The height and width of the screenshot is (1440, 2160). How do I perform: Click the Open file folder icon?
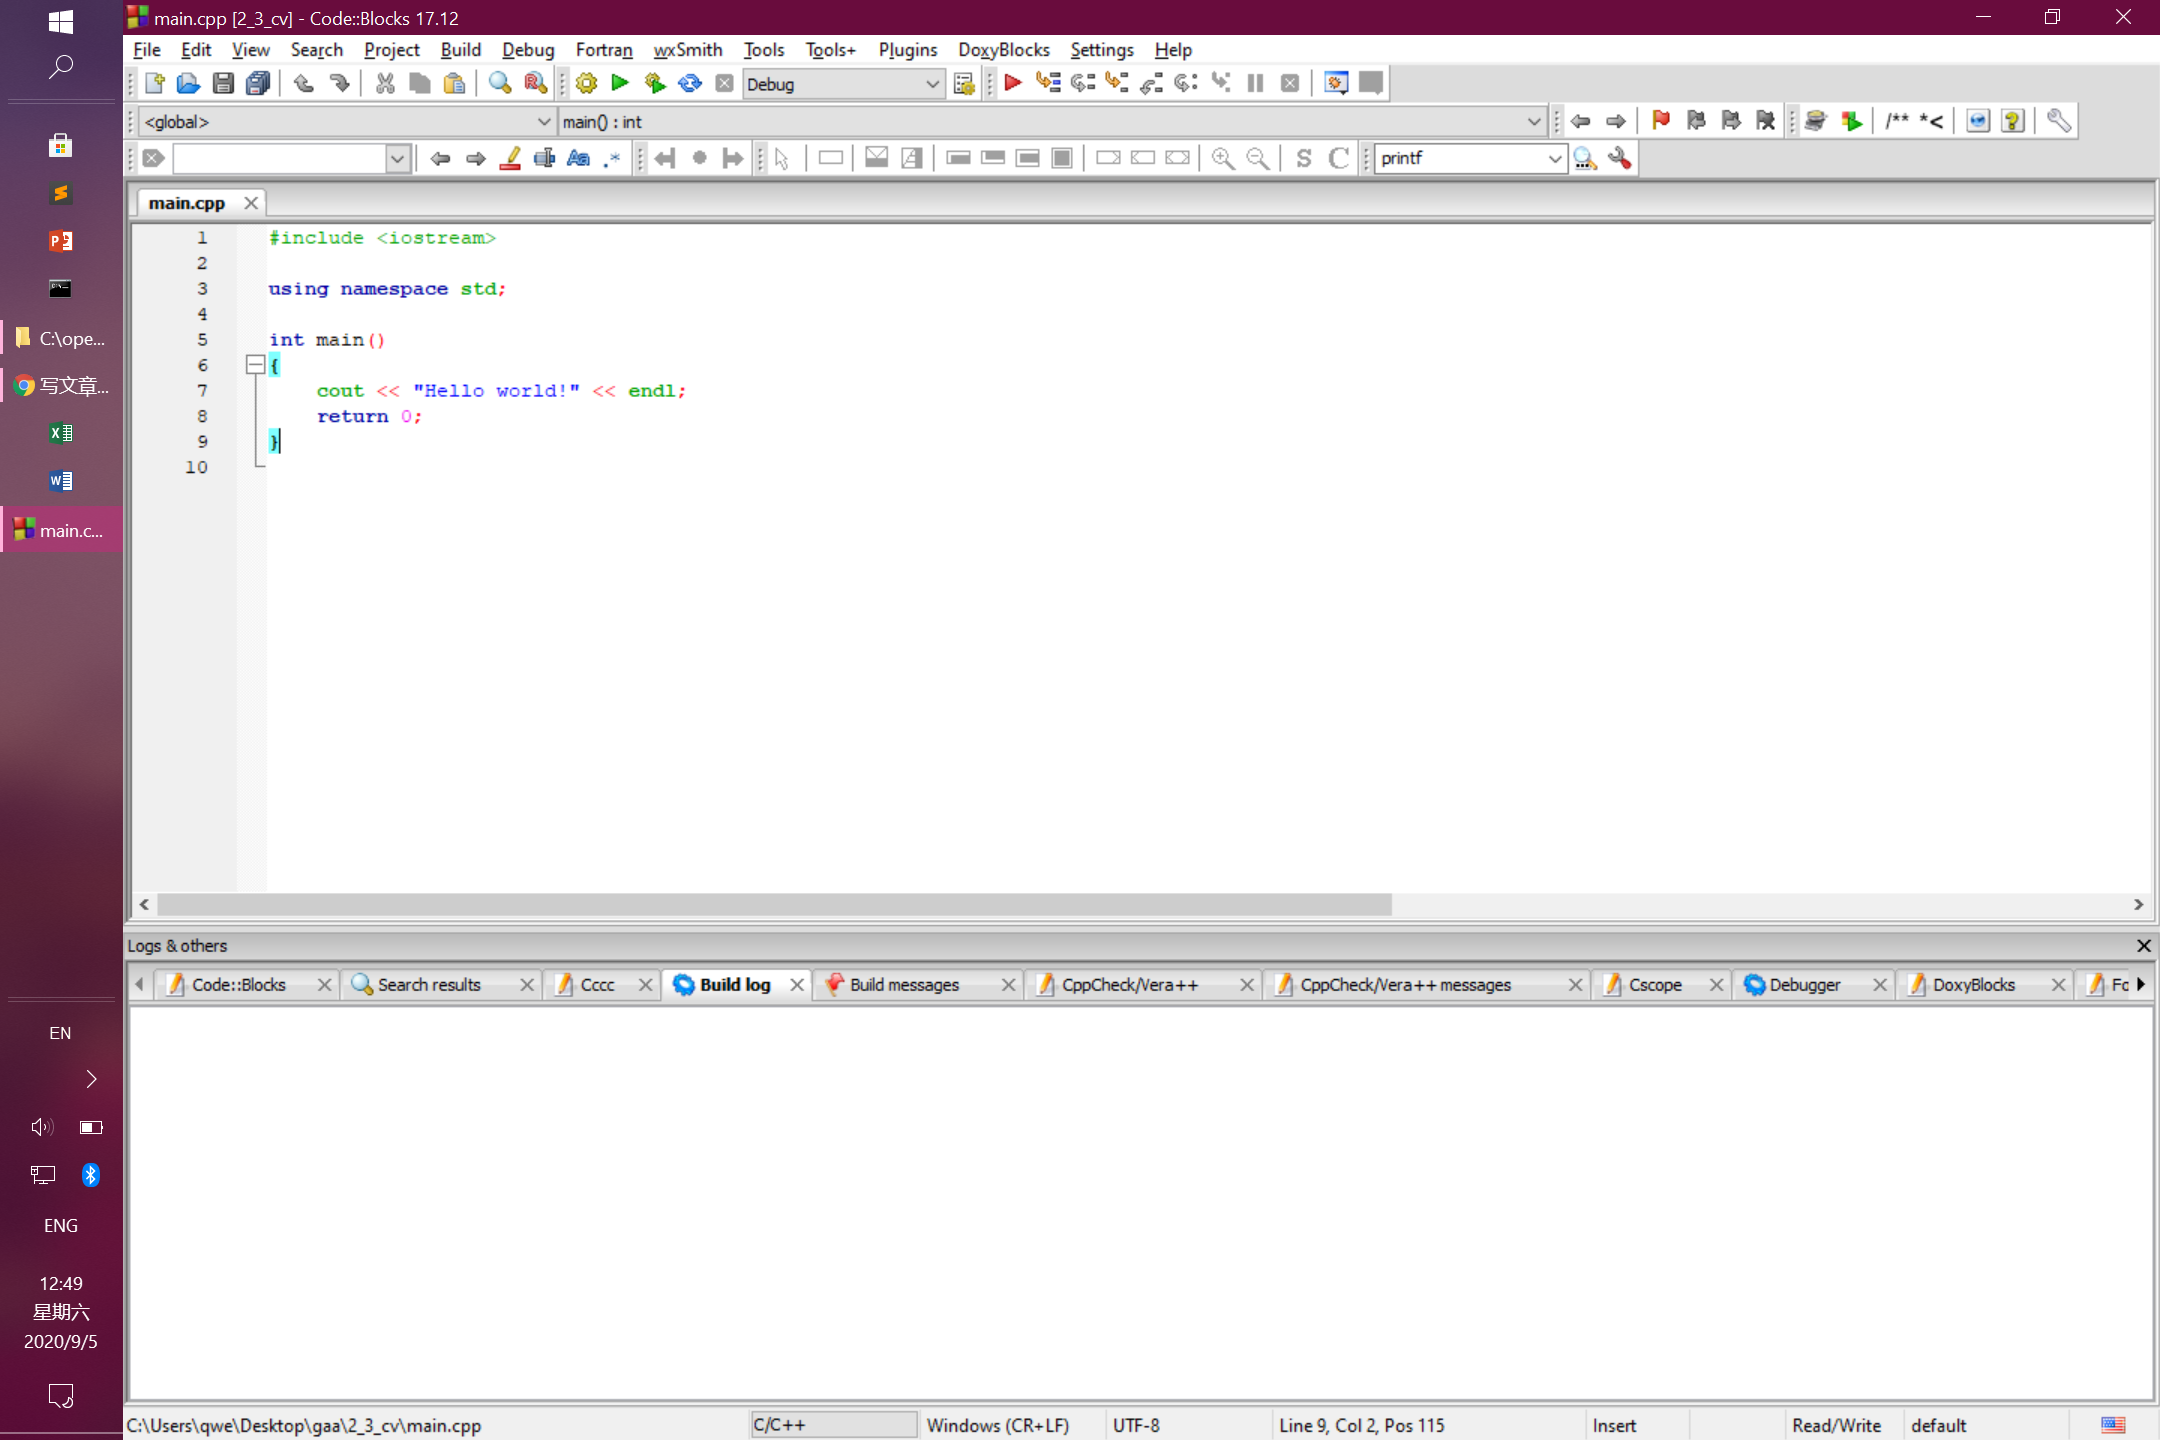(188, 84)
